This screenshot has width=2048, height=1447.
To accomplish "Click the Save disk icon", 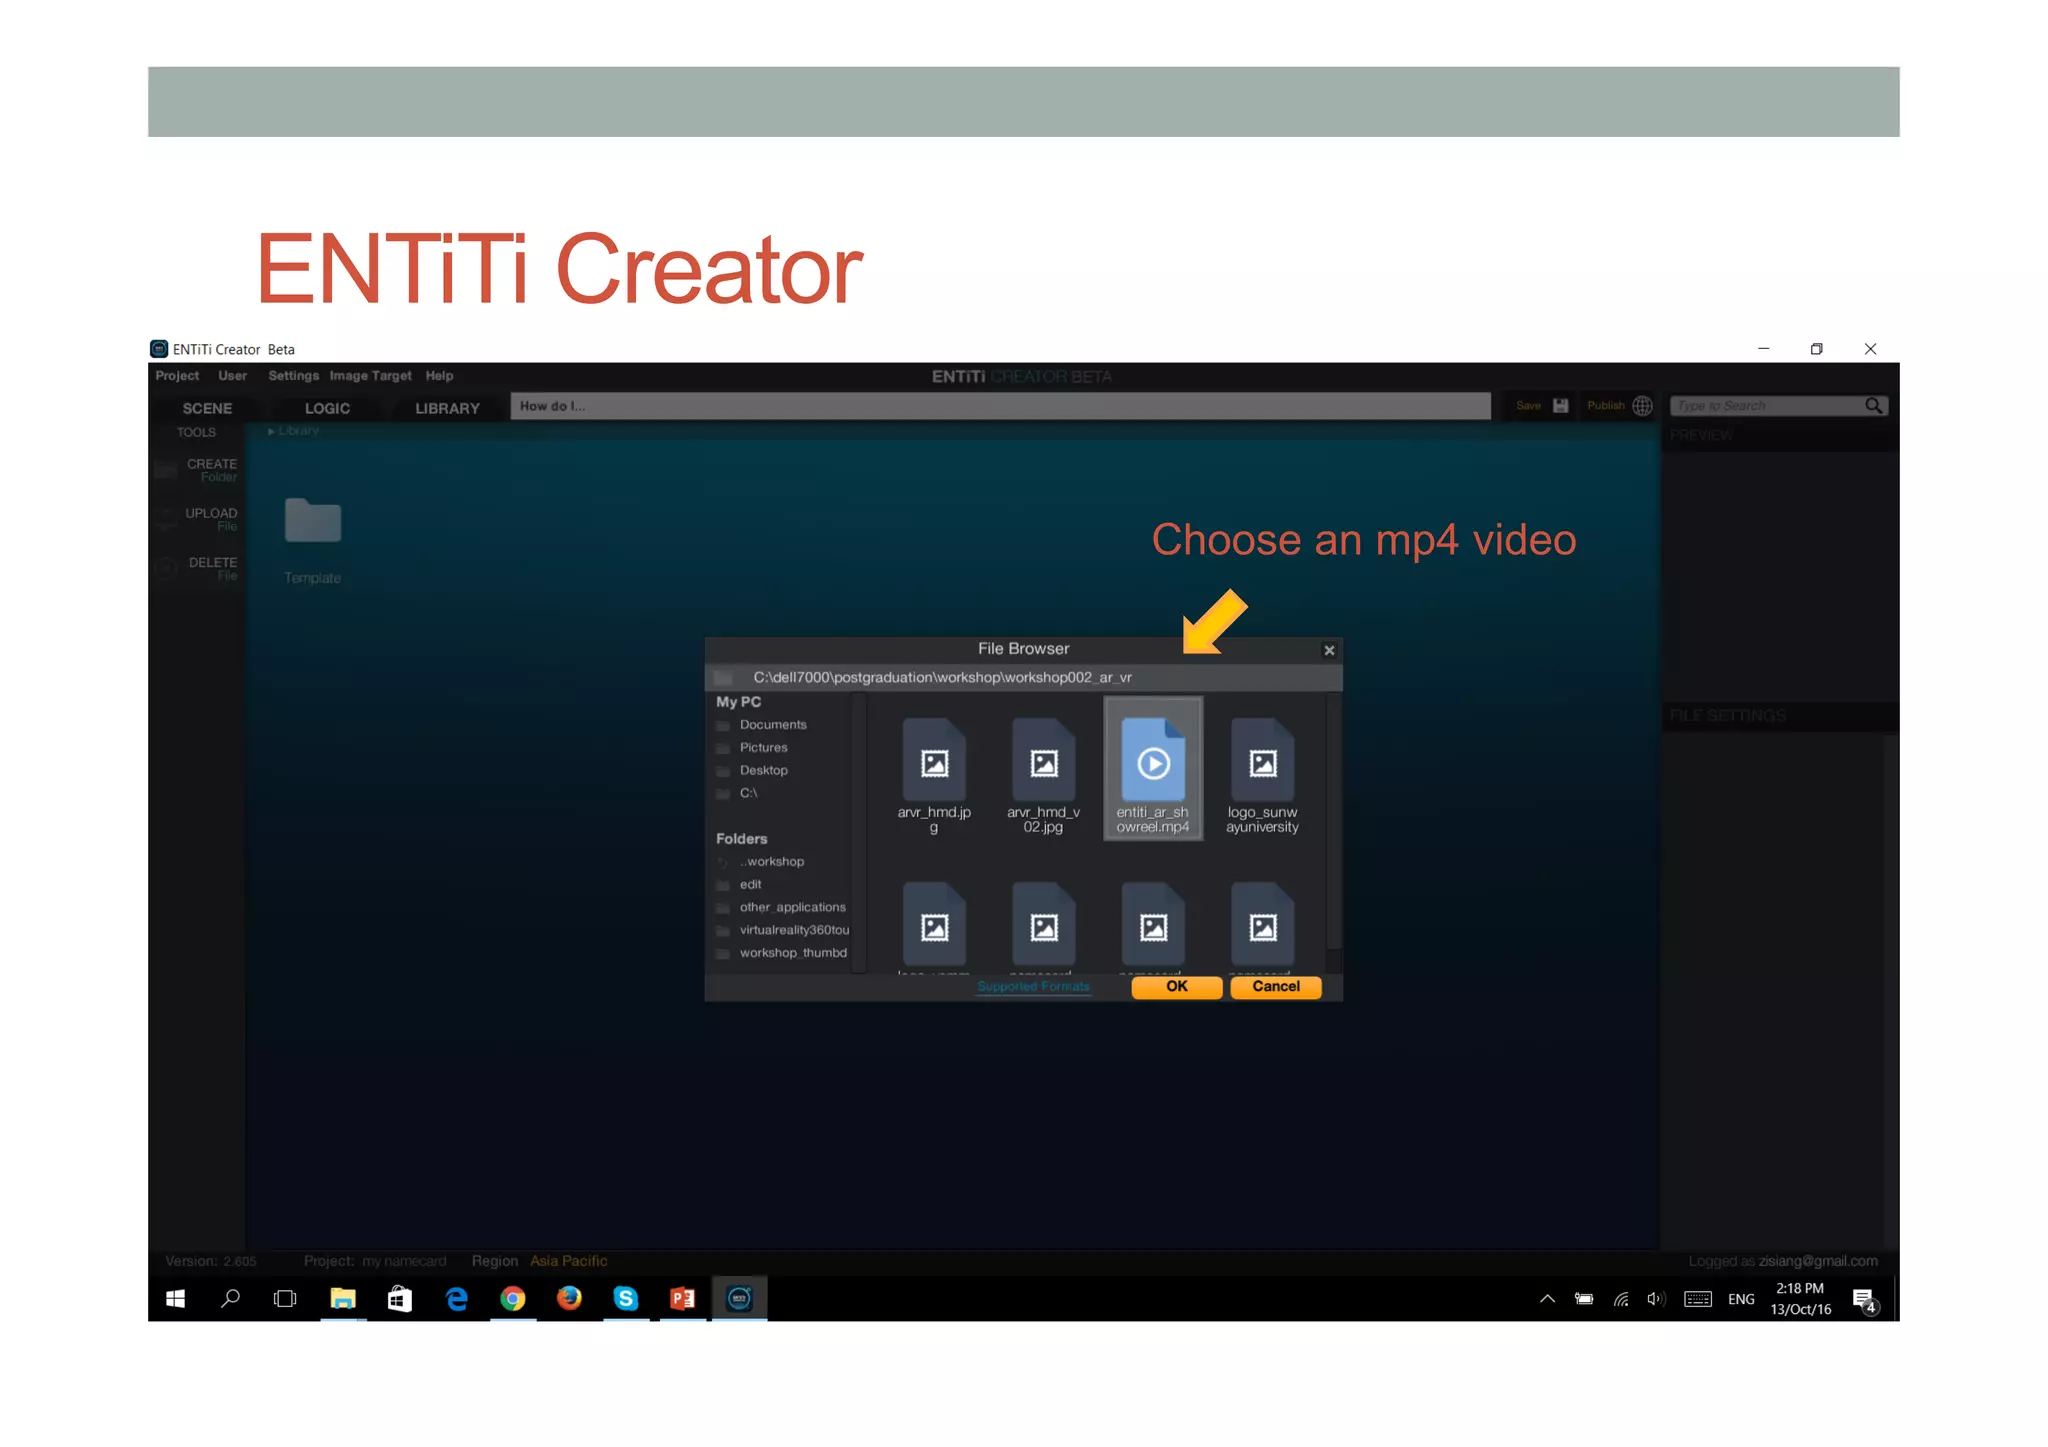I will pos(1560,406).
